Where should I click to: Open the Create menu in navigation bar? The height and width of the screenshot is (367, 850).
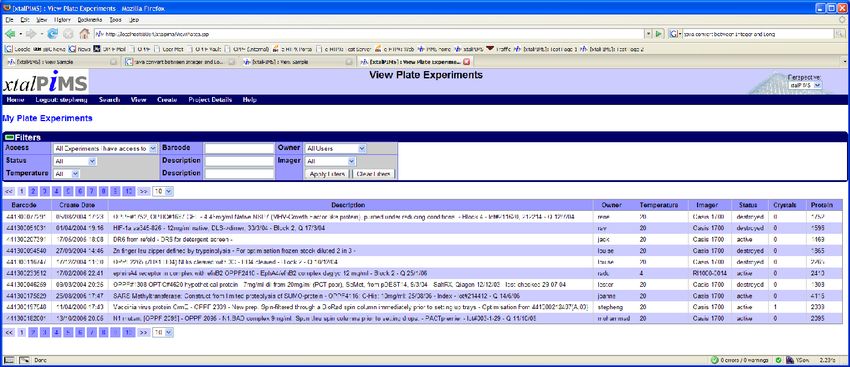pos(167,100)
